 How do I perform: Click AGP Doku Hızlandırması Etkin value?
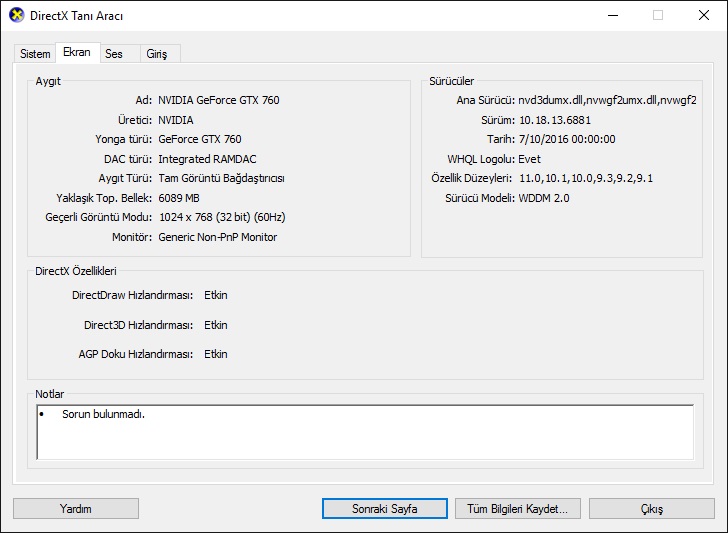[x=216, y=354]
